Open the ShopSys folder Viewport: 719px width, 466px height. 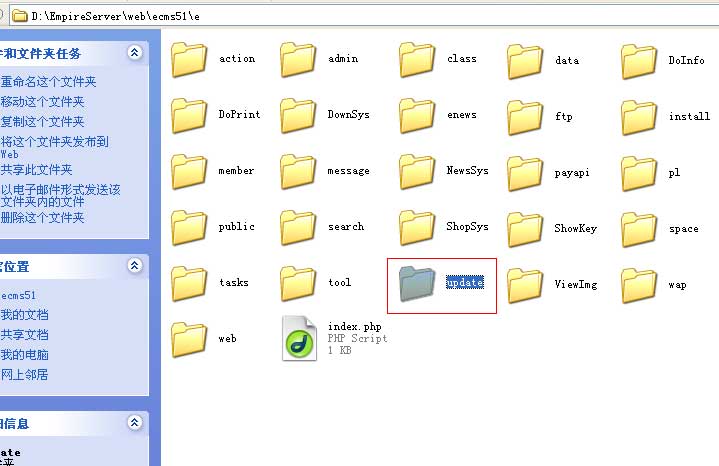418,228
